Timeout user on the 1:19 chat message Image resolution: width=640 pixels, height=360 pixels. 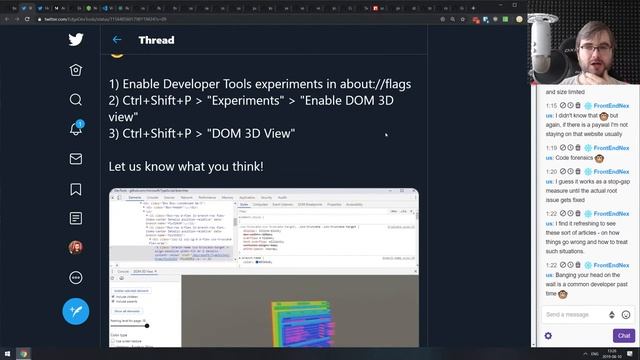[570, 148]
